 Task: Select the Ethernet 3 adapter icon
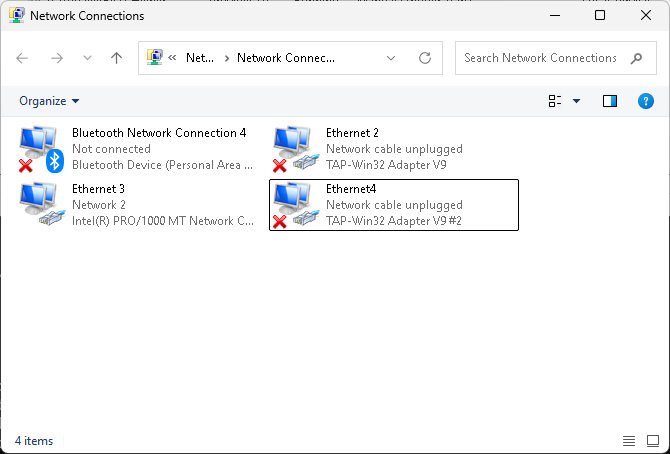tap(40, 204)
